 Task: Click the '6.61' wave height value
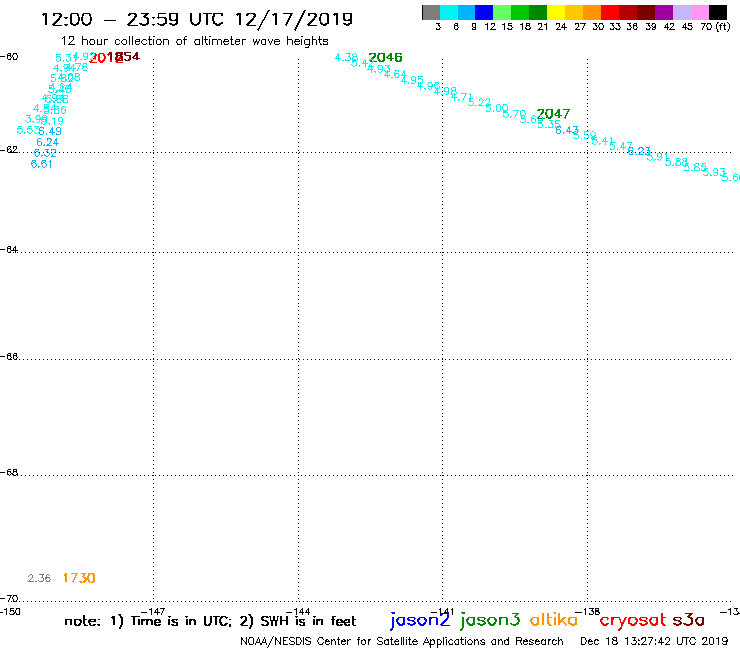point(42,164)
